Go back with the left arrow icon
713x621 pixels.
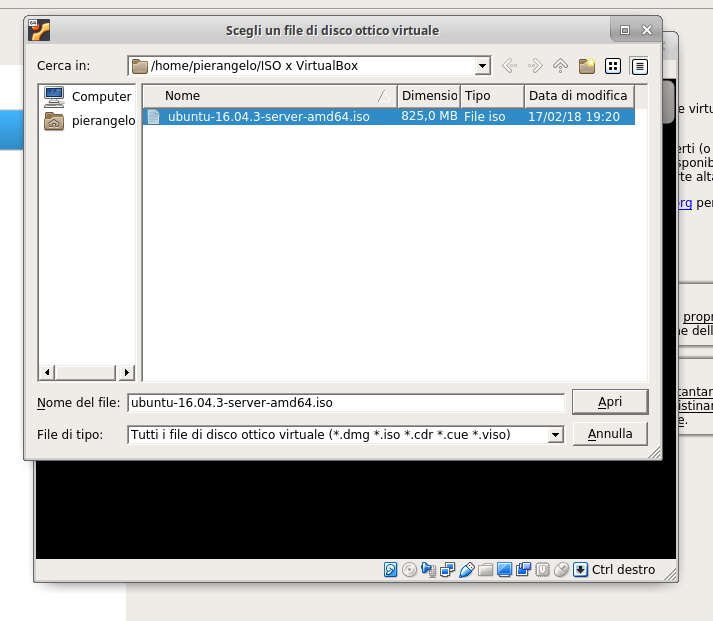509,66
